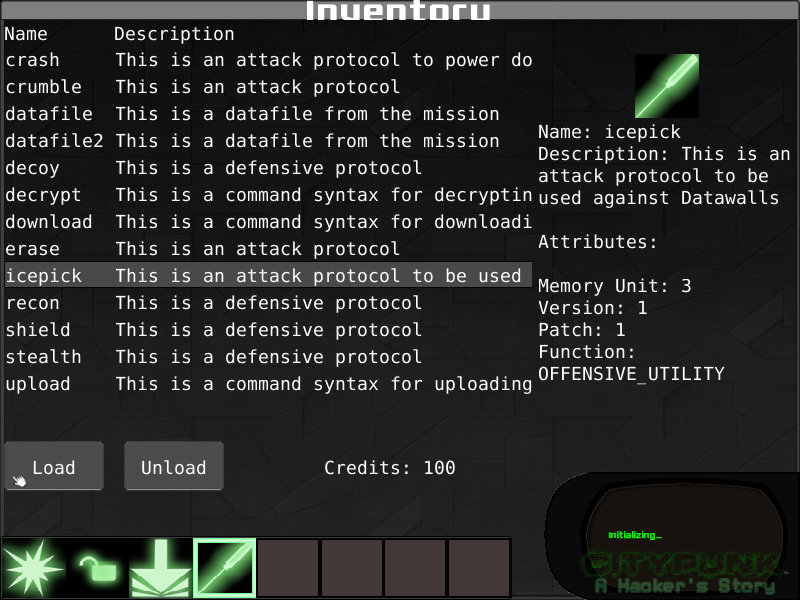Viewport: 800px width, 600px height.
Task: Click the icepick preview image
Action: (667, 86)
